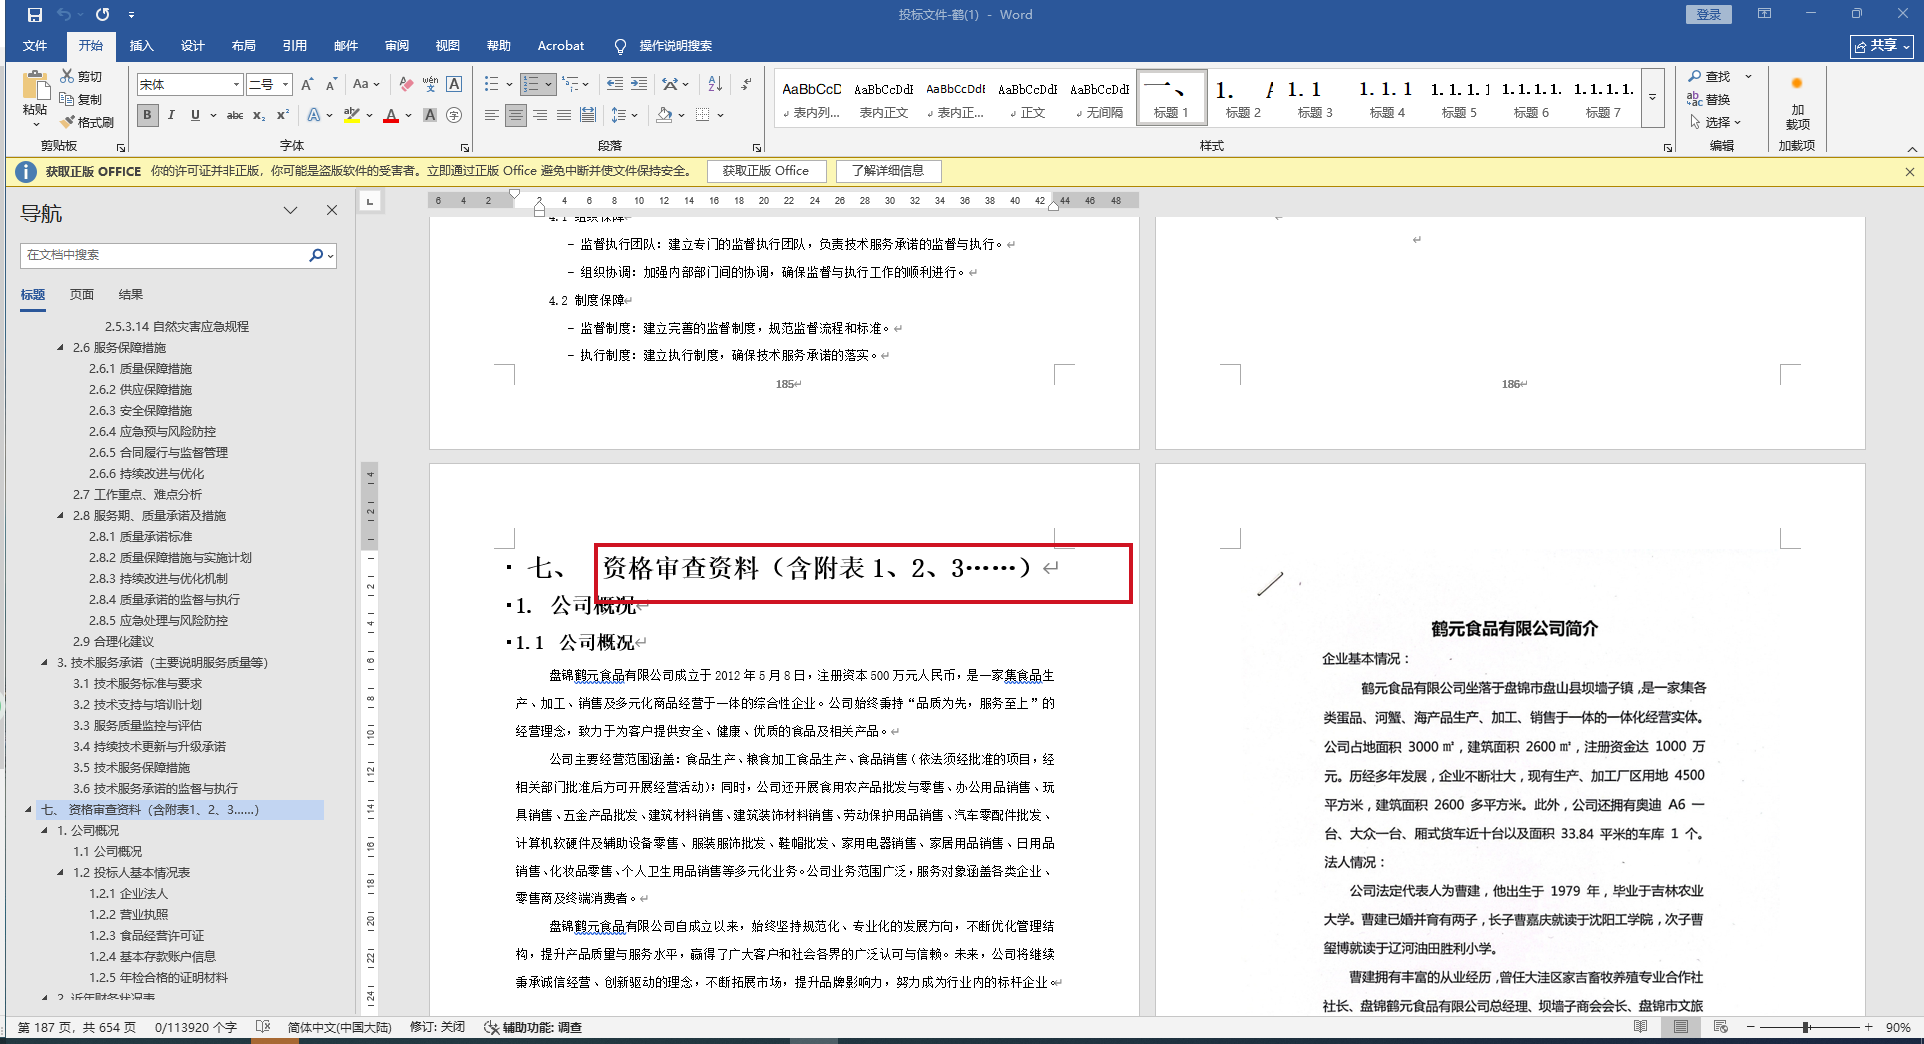Click the 登录 sign-in button
1924x1044 pixels.
[1709, 14]
